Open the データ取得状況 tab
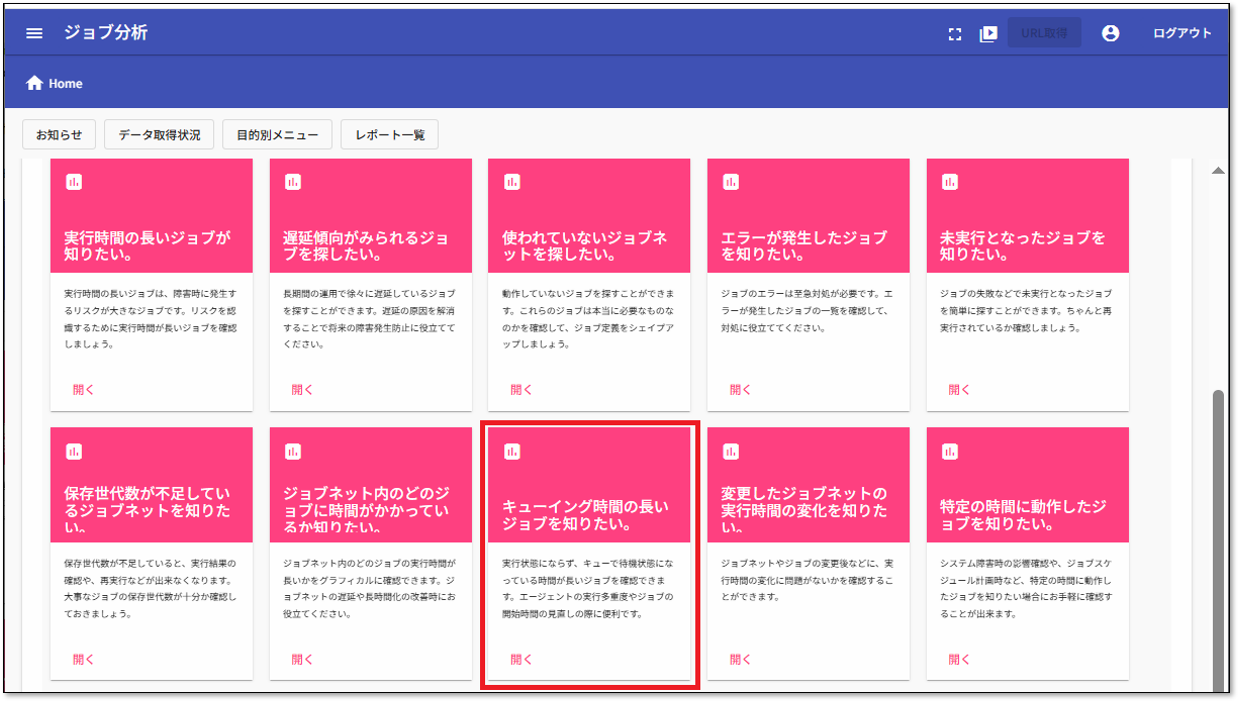Screen dimensions: 1239x702 click(159, 134)
